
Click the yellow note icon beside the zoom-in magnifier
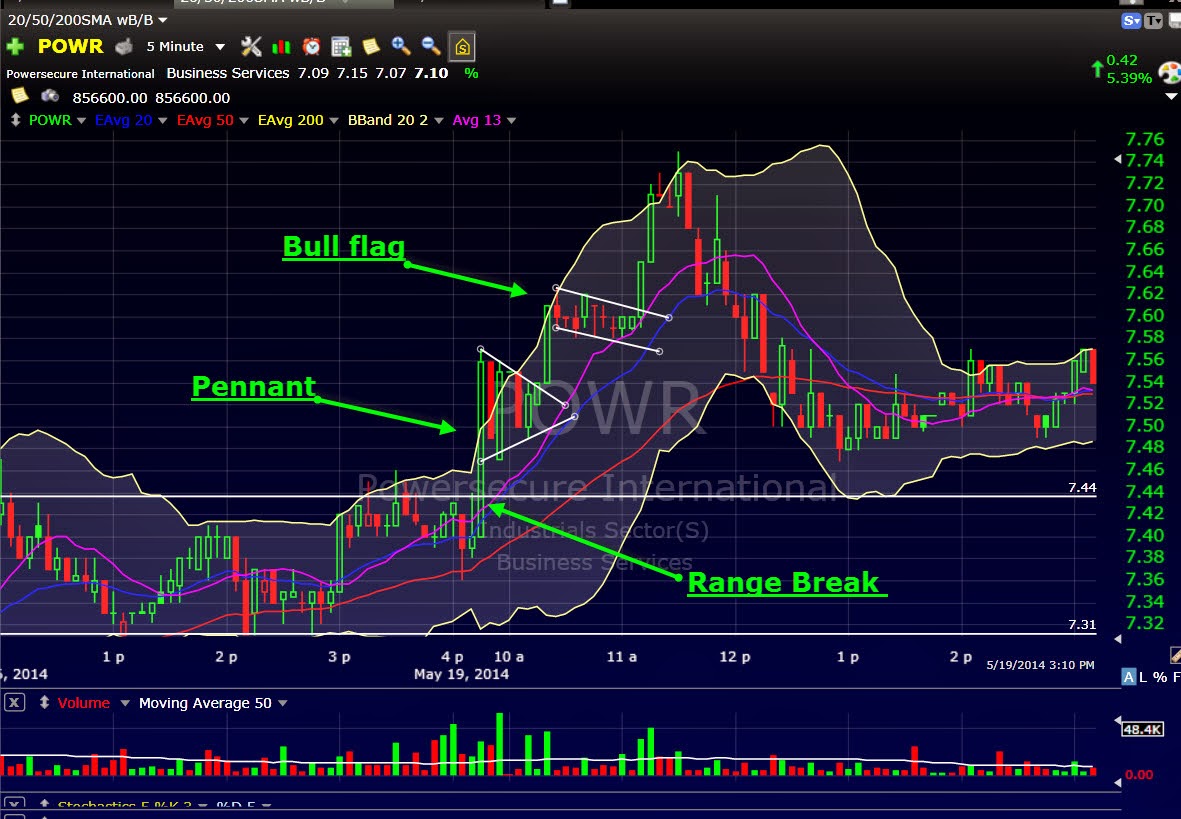pyautogui.click(x=371, y=47)
